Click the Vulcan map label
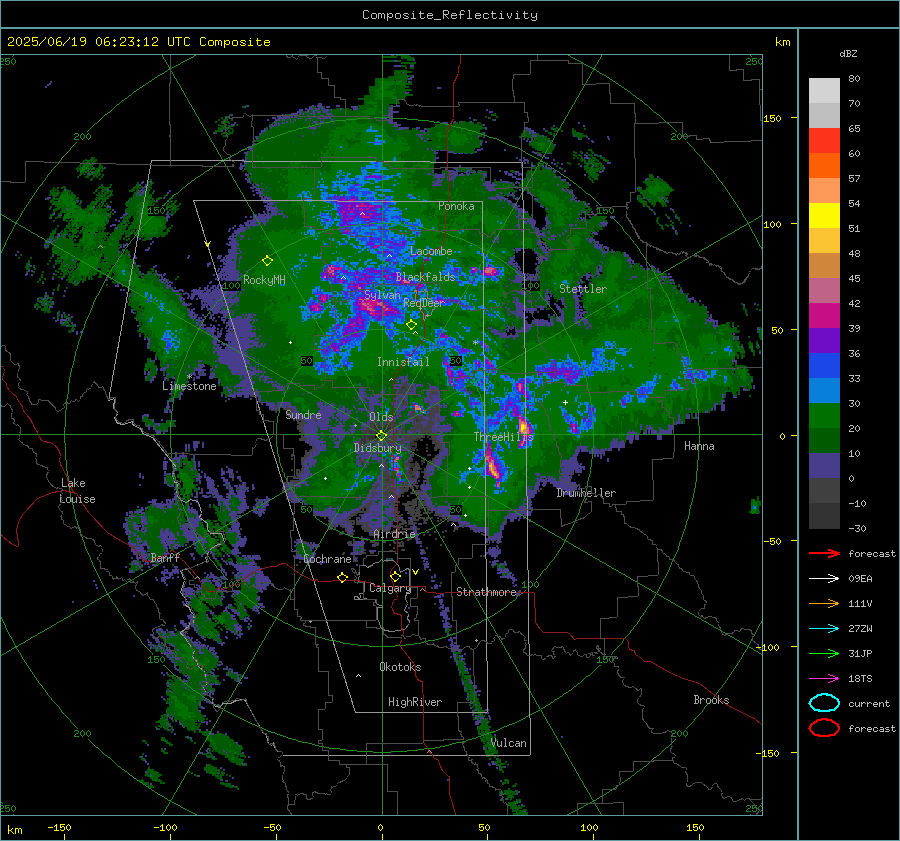The width and height of the screenshot is (900, 841). (509, 743)
